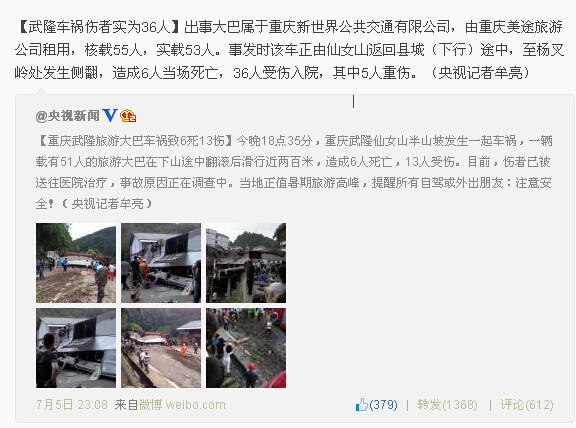
Task: Click the crown membership badge icon
Action: [128, 116]
